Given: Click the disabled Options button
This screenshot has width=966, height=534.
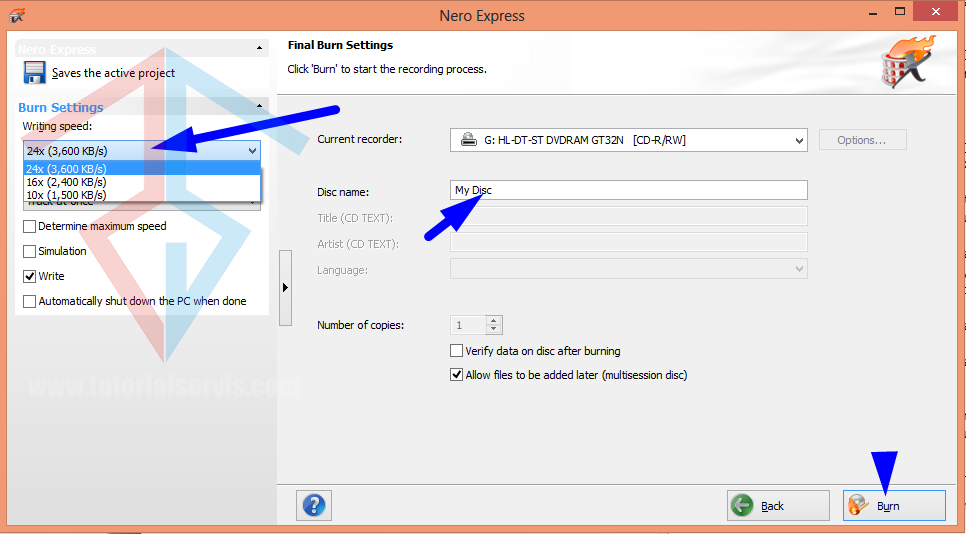Looking at the screenshot, I should [x=862, y=140].
